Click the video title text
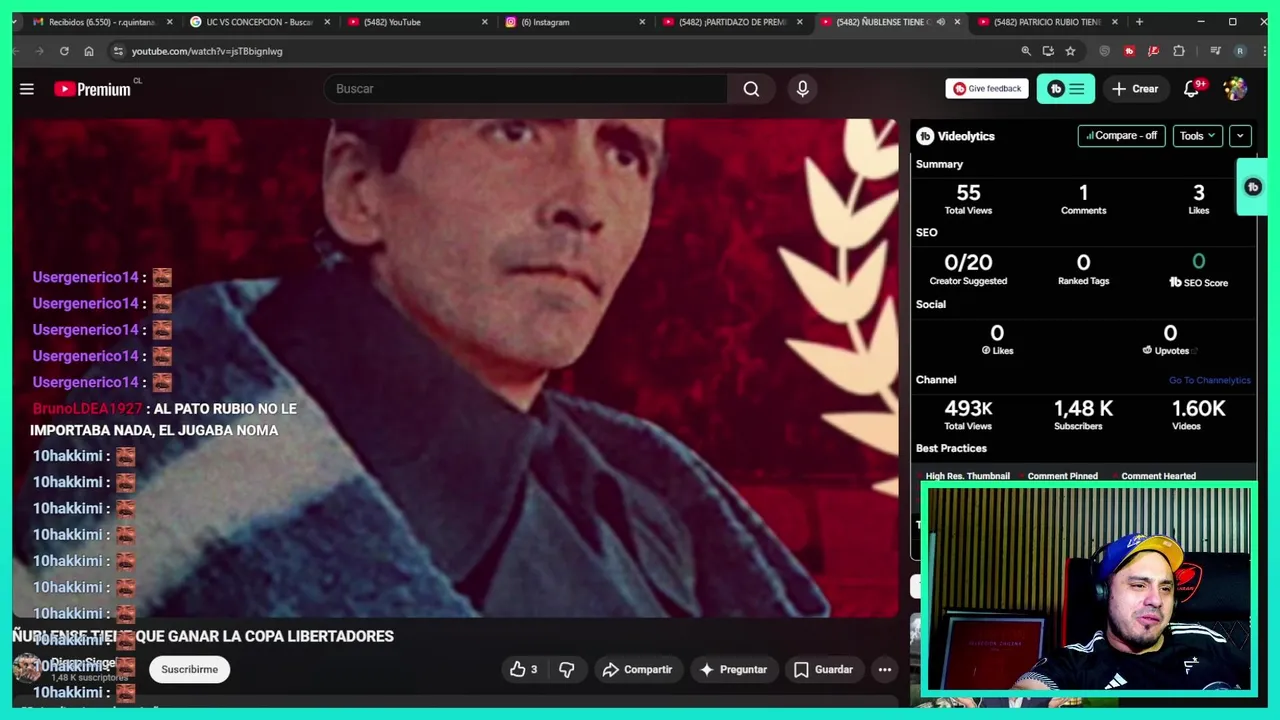Screen dimensions: 1280x720 pos(203,636)
